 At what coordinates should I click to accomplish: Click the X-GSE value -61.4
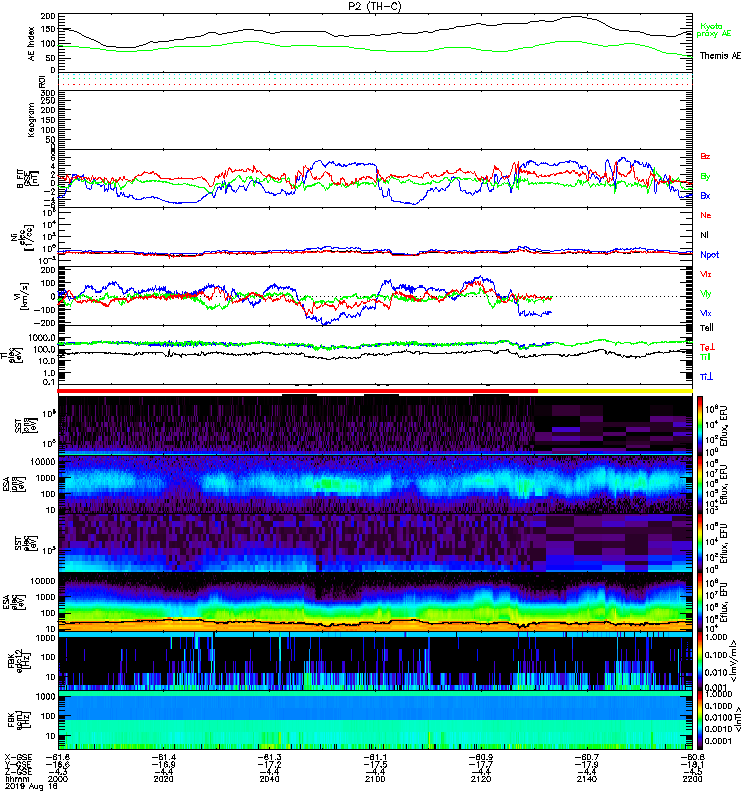(163, 757)
